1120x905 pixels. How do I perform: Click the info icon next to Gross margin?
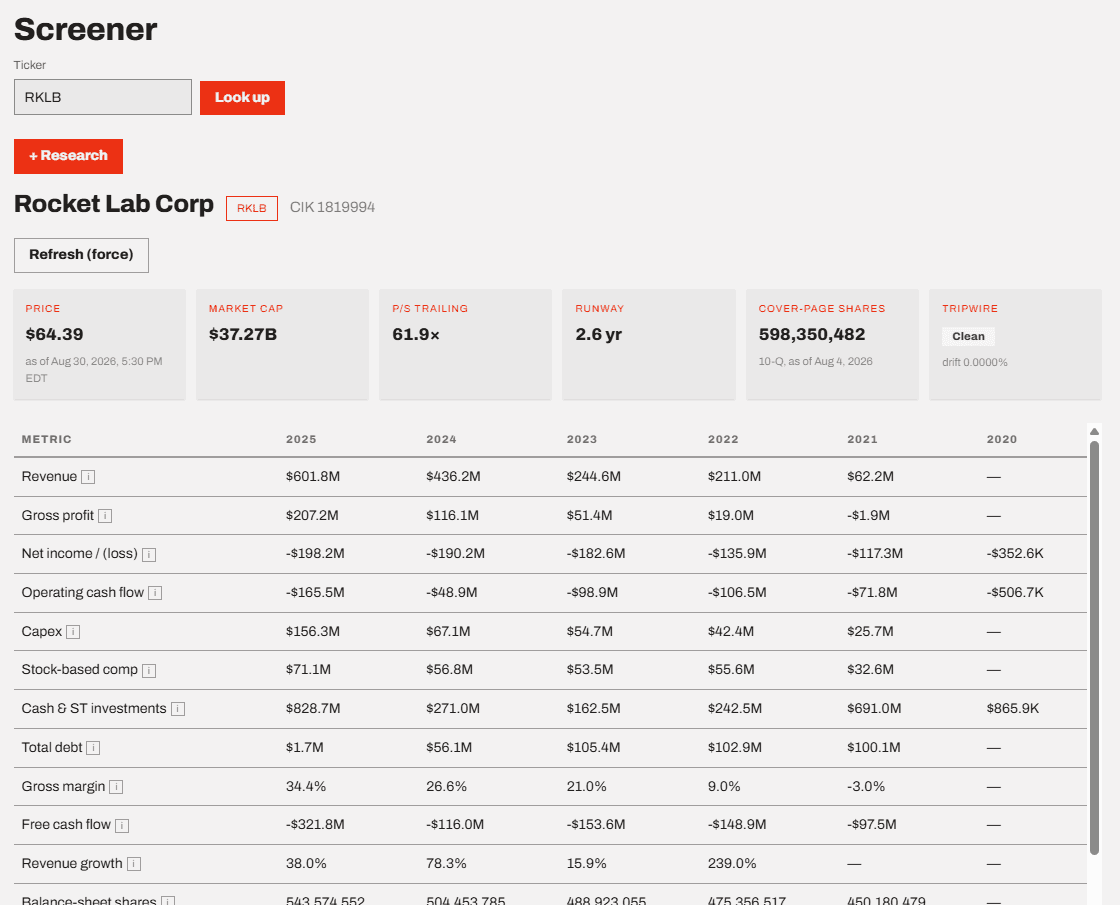(116, 787)
